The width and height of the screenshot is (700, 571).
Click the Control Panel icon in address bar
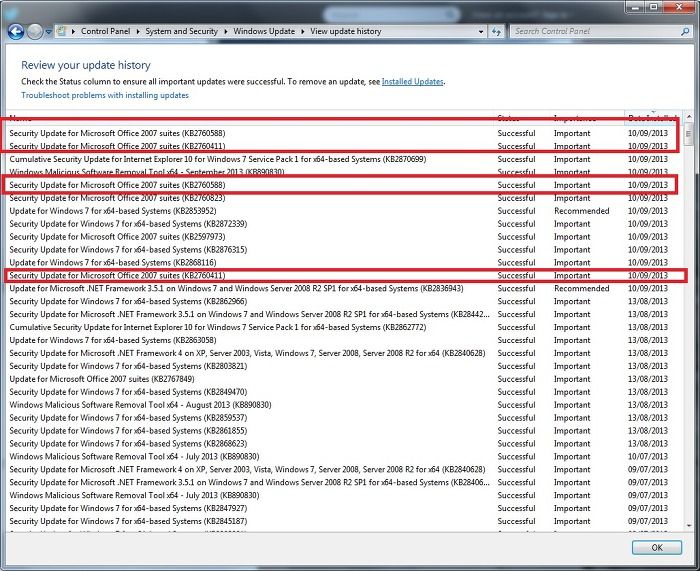(62, 31)
